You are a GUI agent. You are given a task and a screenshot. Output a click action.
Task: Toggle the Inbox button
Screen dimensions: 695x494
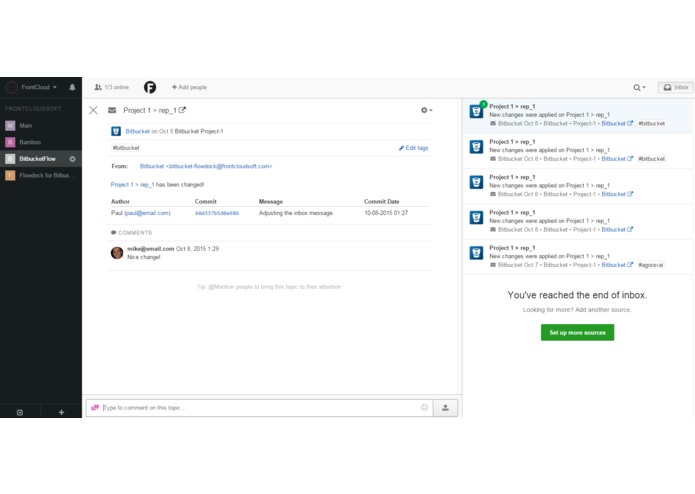(x=675, y=87)
